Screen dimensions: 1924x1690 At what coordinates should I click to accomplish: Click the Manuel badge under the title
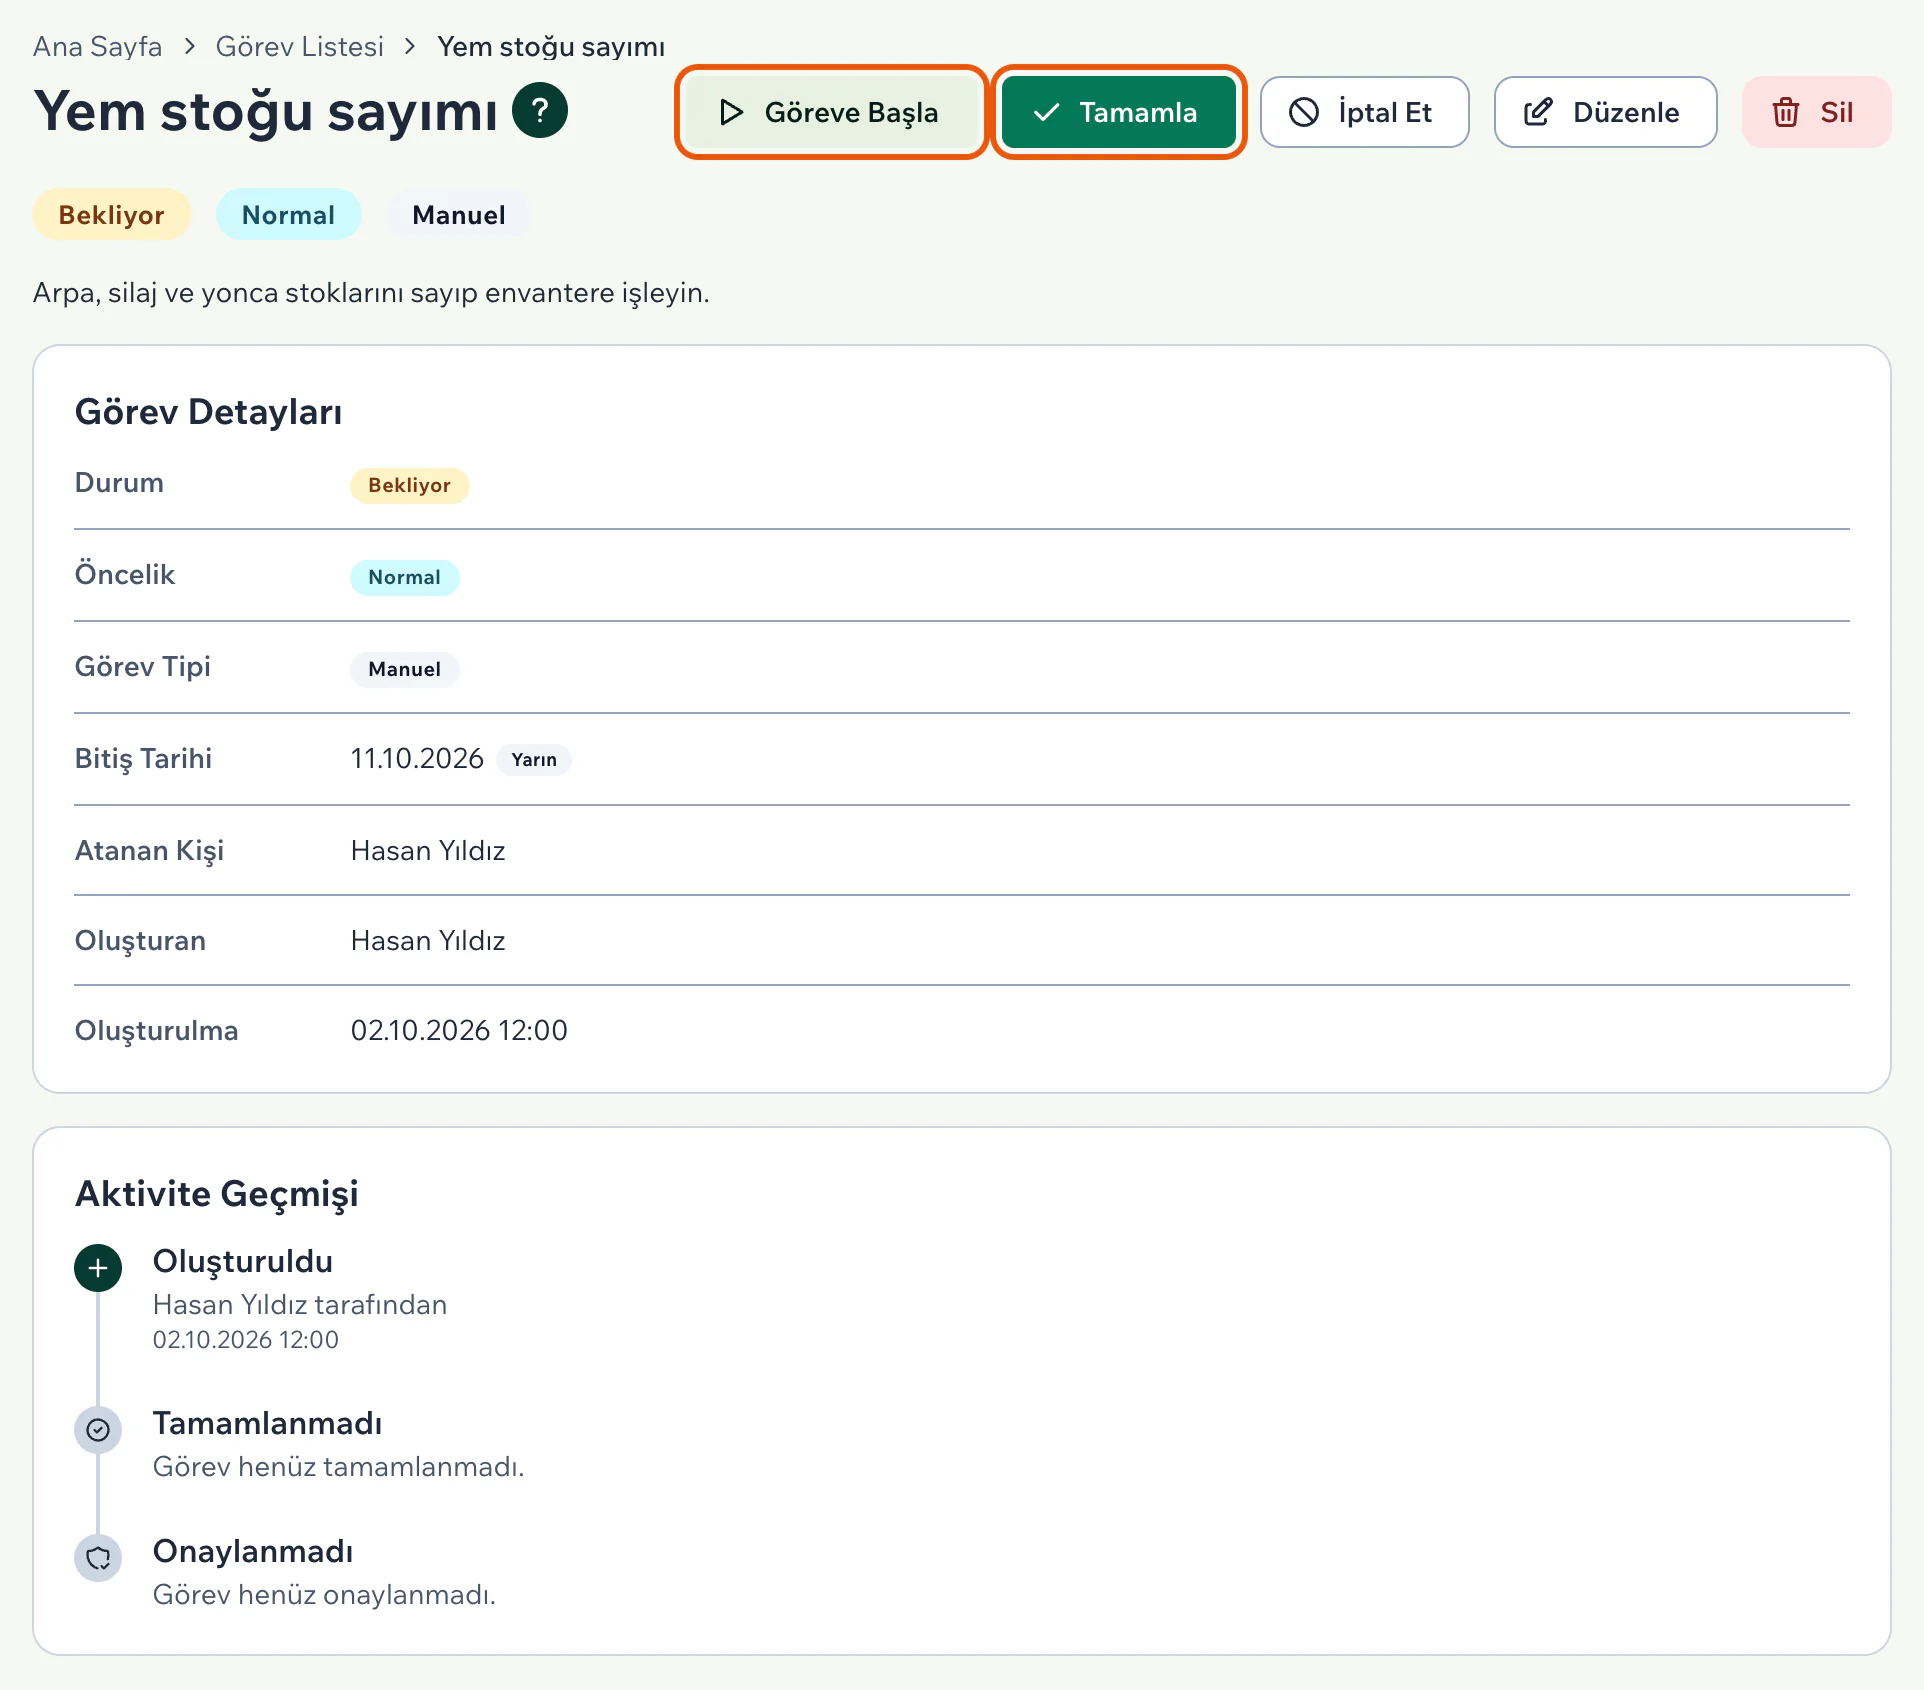[x=458, y=215]
